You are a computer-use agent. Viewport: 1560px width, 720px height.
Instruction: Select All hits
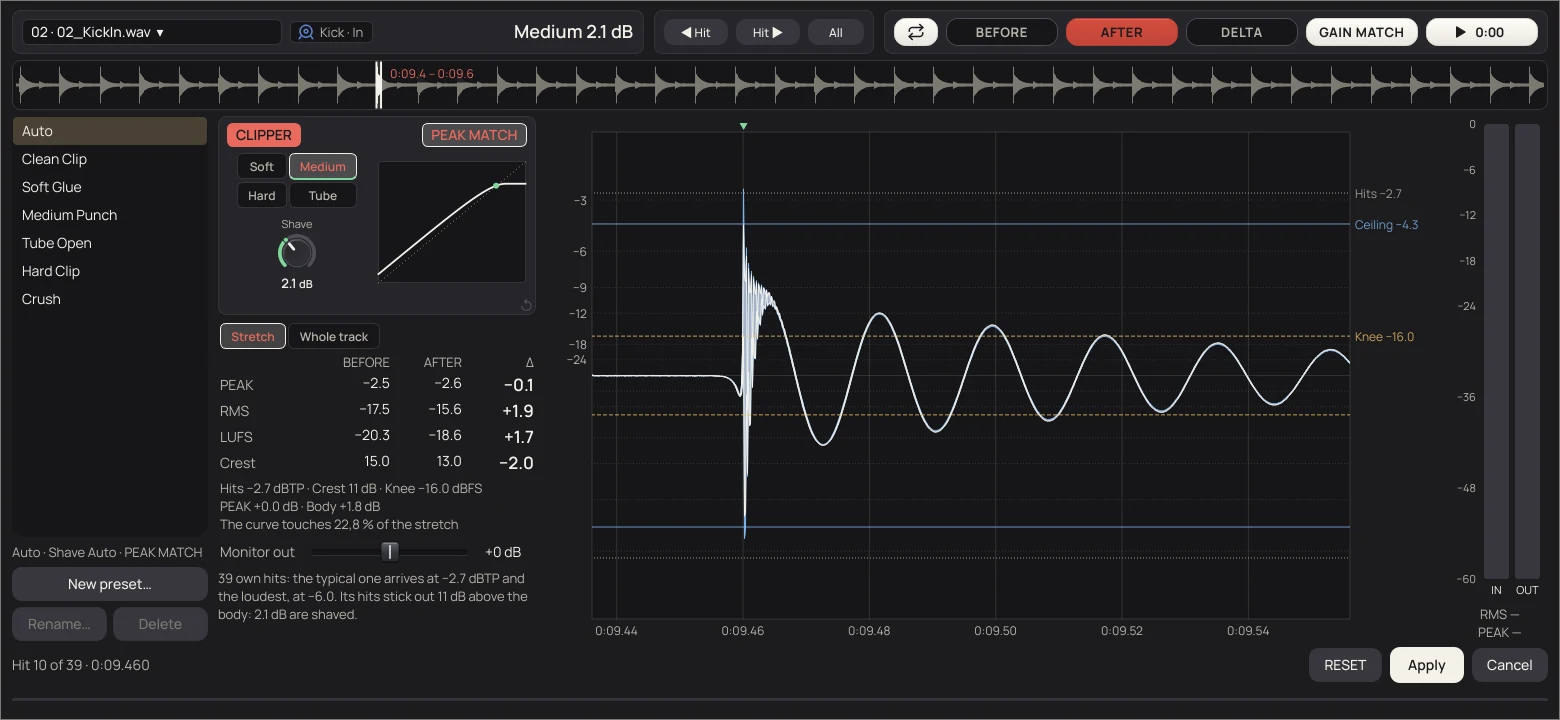click(835, 32)
